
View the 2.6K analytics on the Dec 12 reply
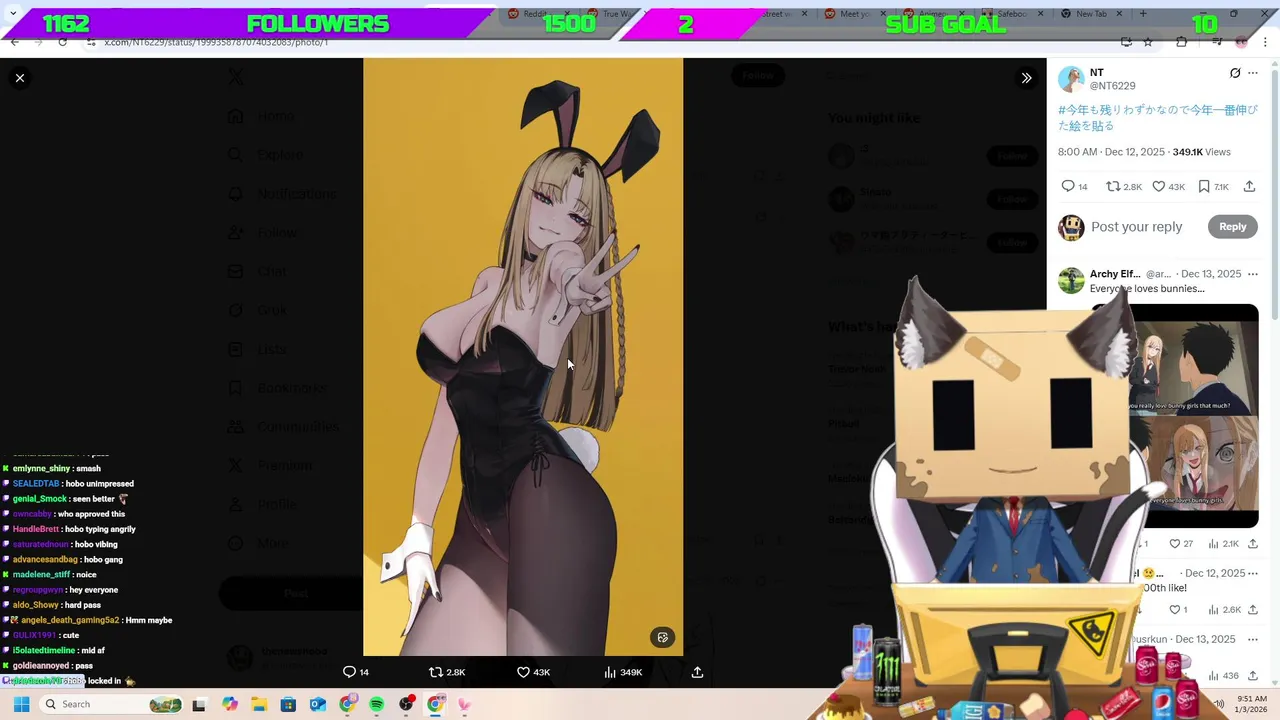[1224, 610]
